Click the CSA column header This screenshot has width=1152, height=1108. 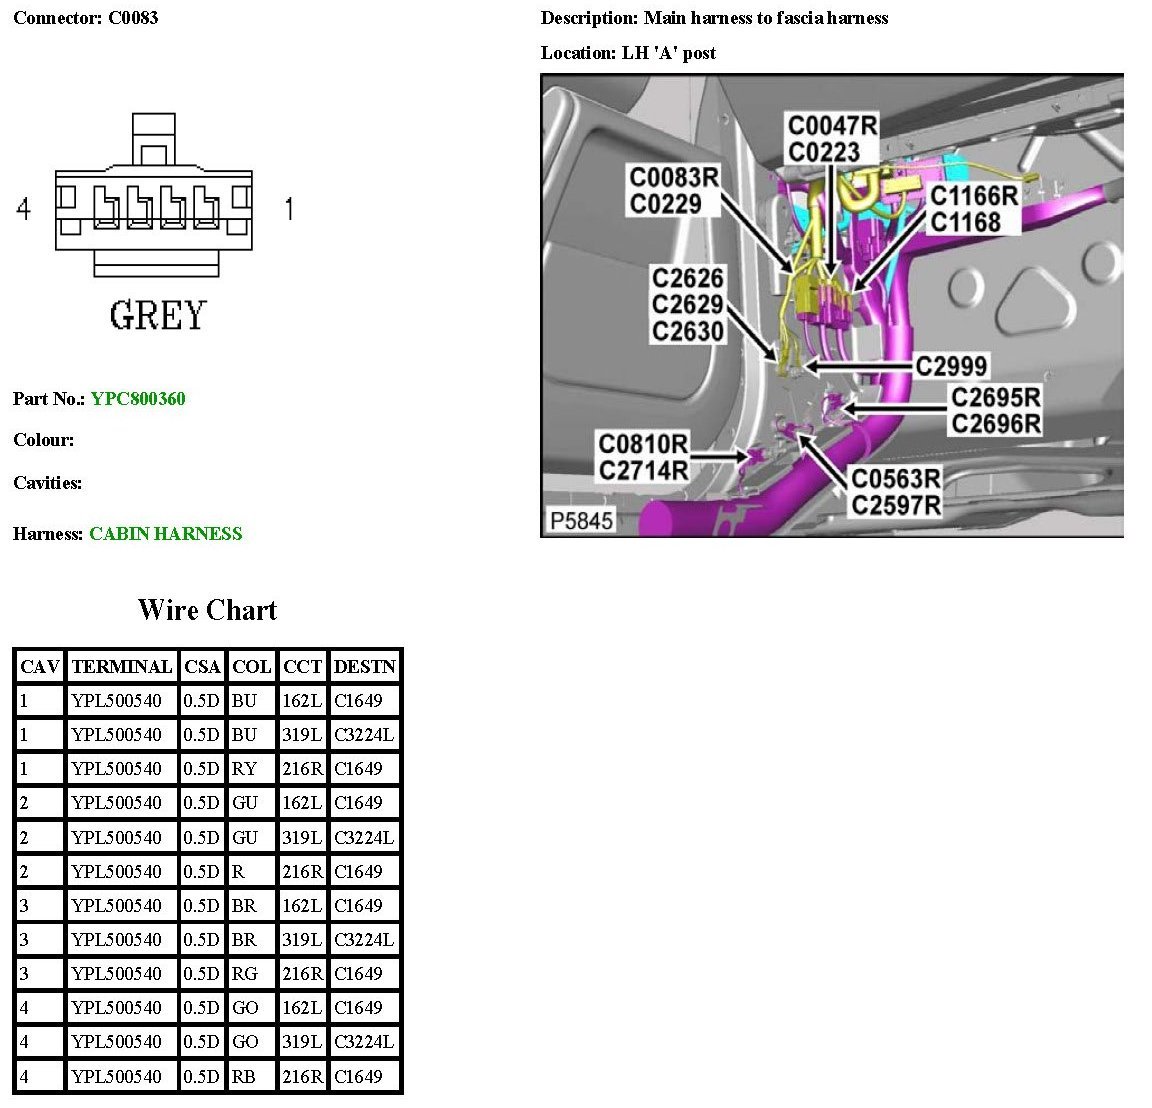(x=202, y=666)
